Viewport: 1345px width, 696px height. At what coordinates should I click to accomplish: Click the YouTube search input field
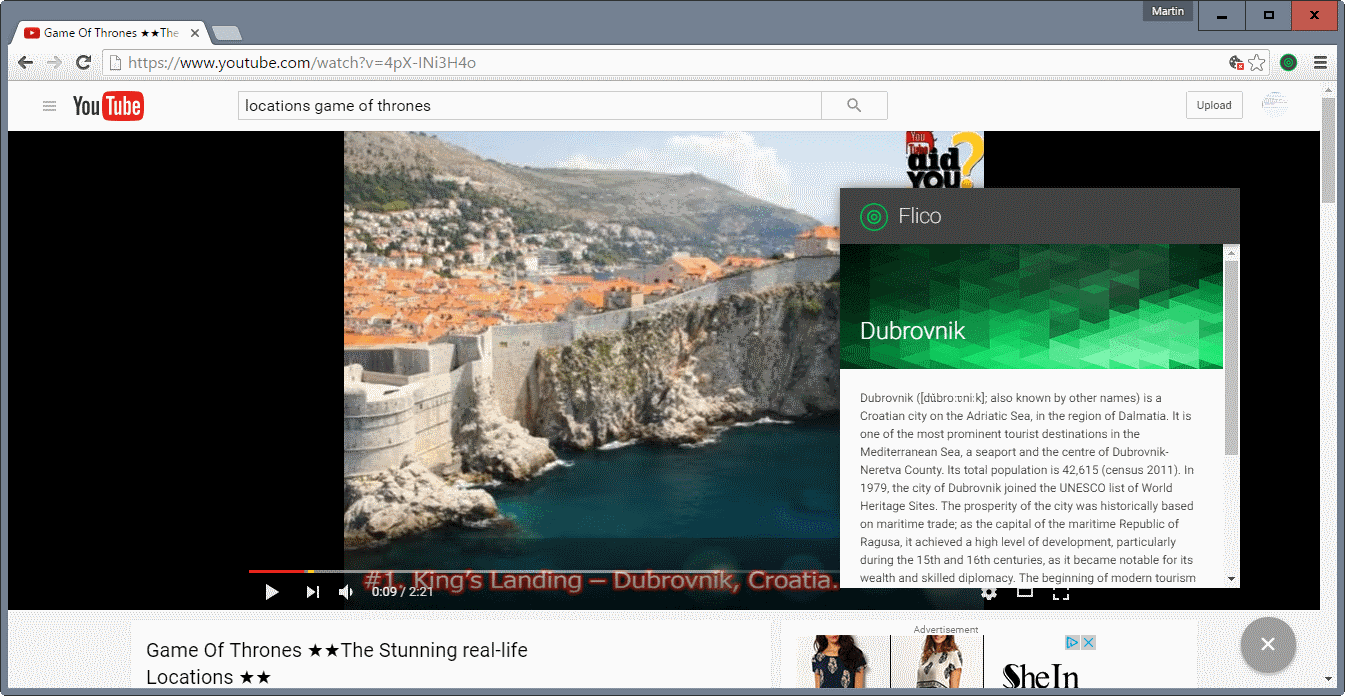pos(529,105)
